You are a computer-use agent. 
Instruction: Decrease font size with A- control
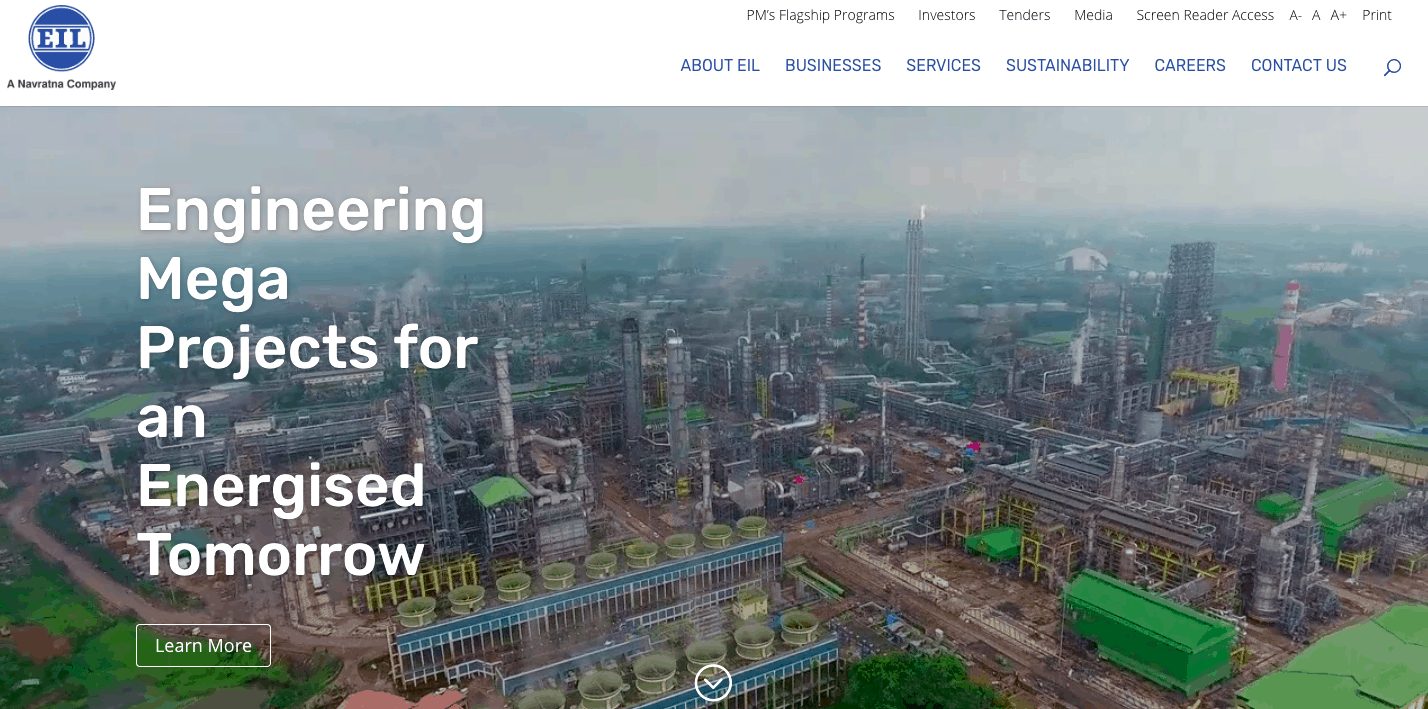pyautogui.click(x=1295, y=15)
